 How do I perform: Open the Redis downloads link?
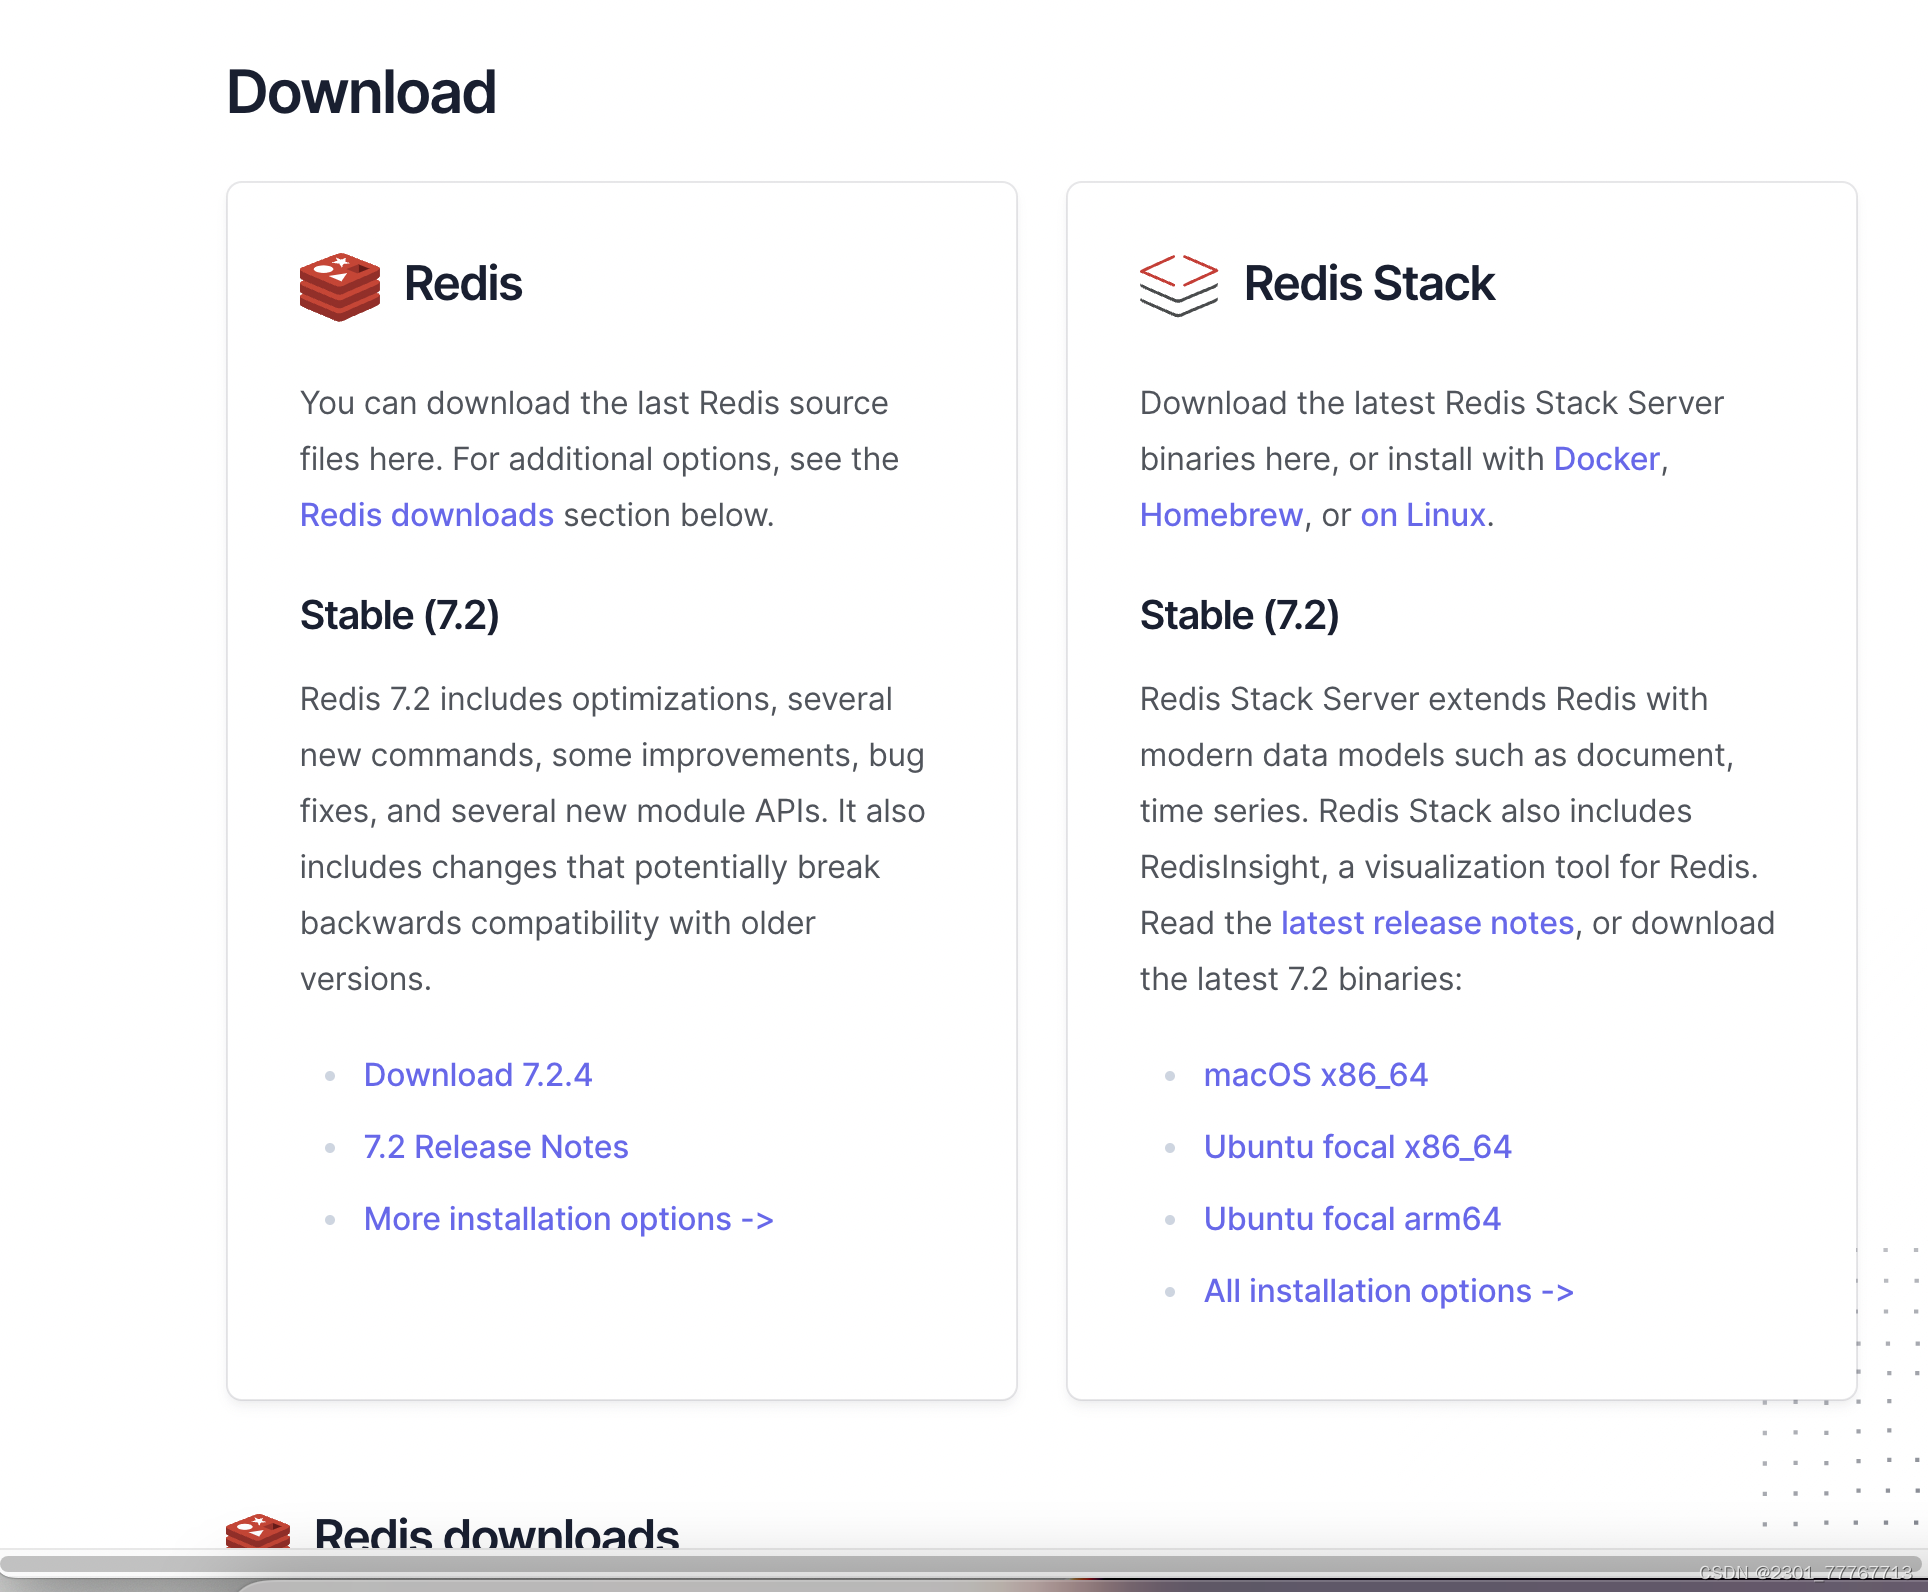point(426,515)
